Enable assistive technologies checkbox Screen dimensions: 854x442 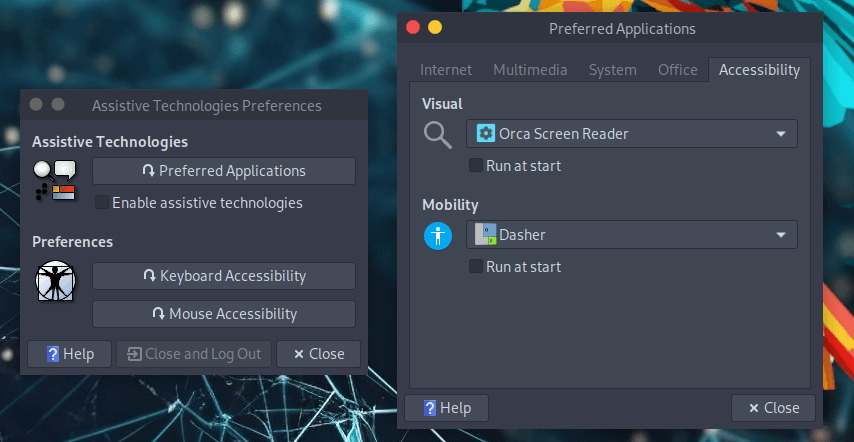pyautogui.click(x=101, y=203)
